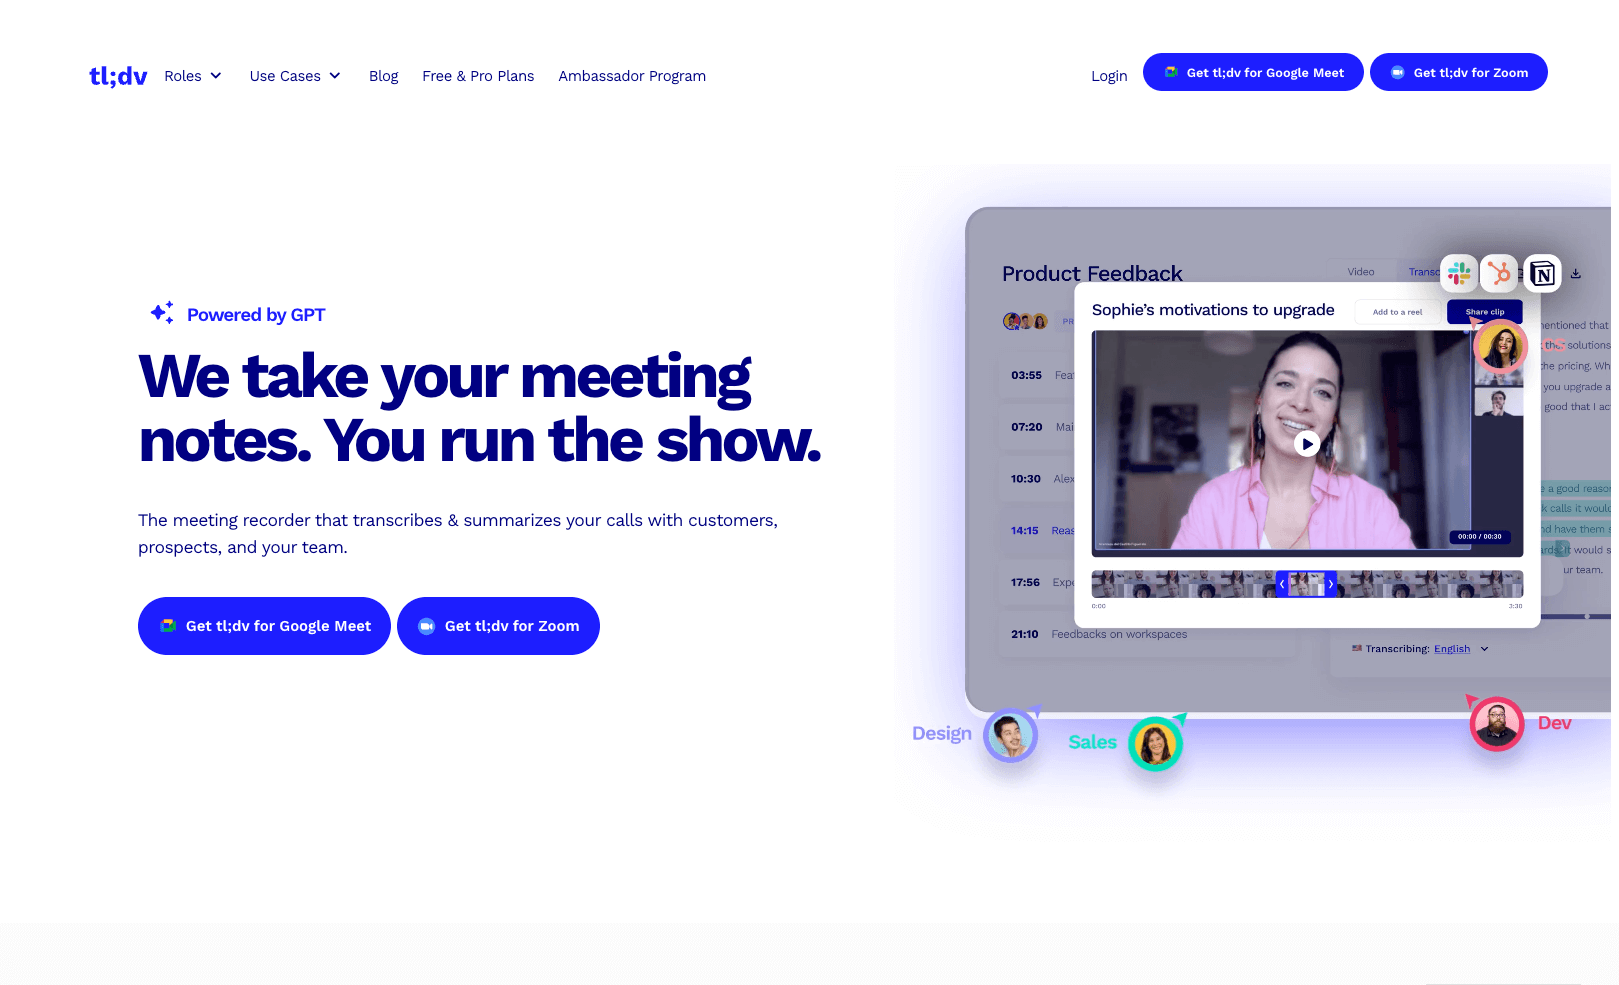
Task: Play the Sophie's motivations video
Action: coord(1307,443)
